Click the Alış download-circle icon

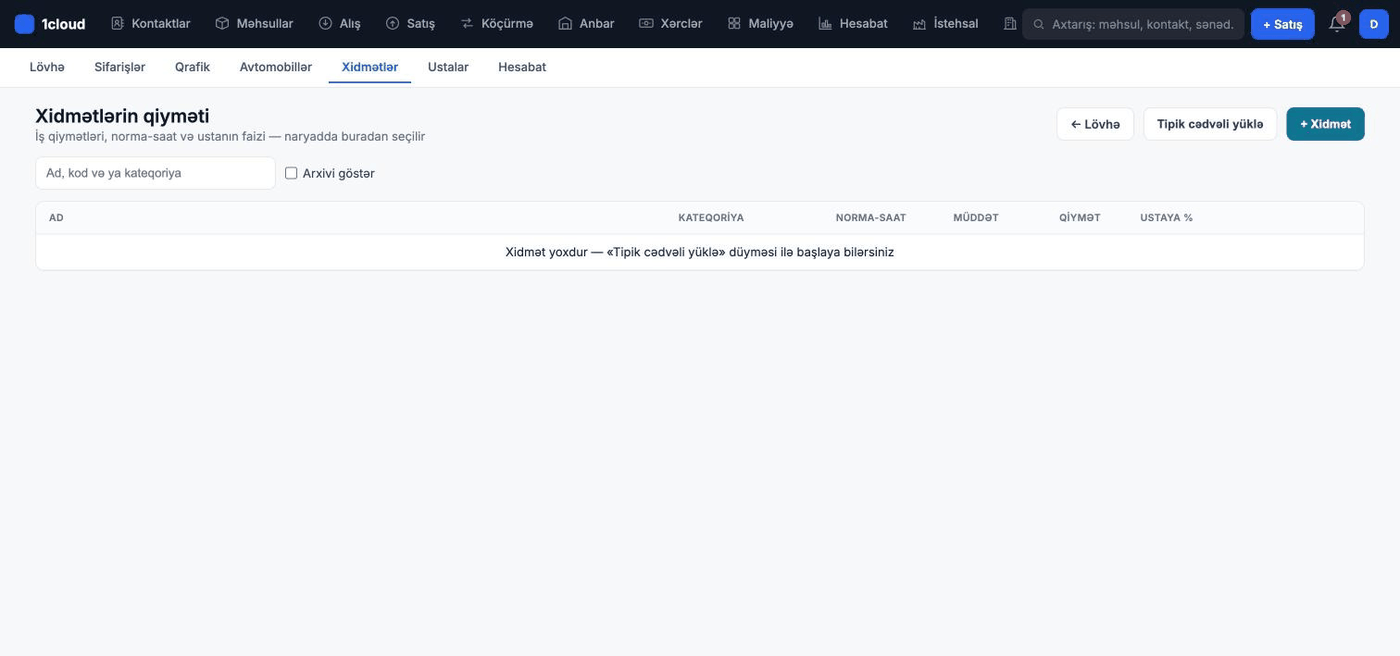325,23
